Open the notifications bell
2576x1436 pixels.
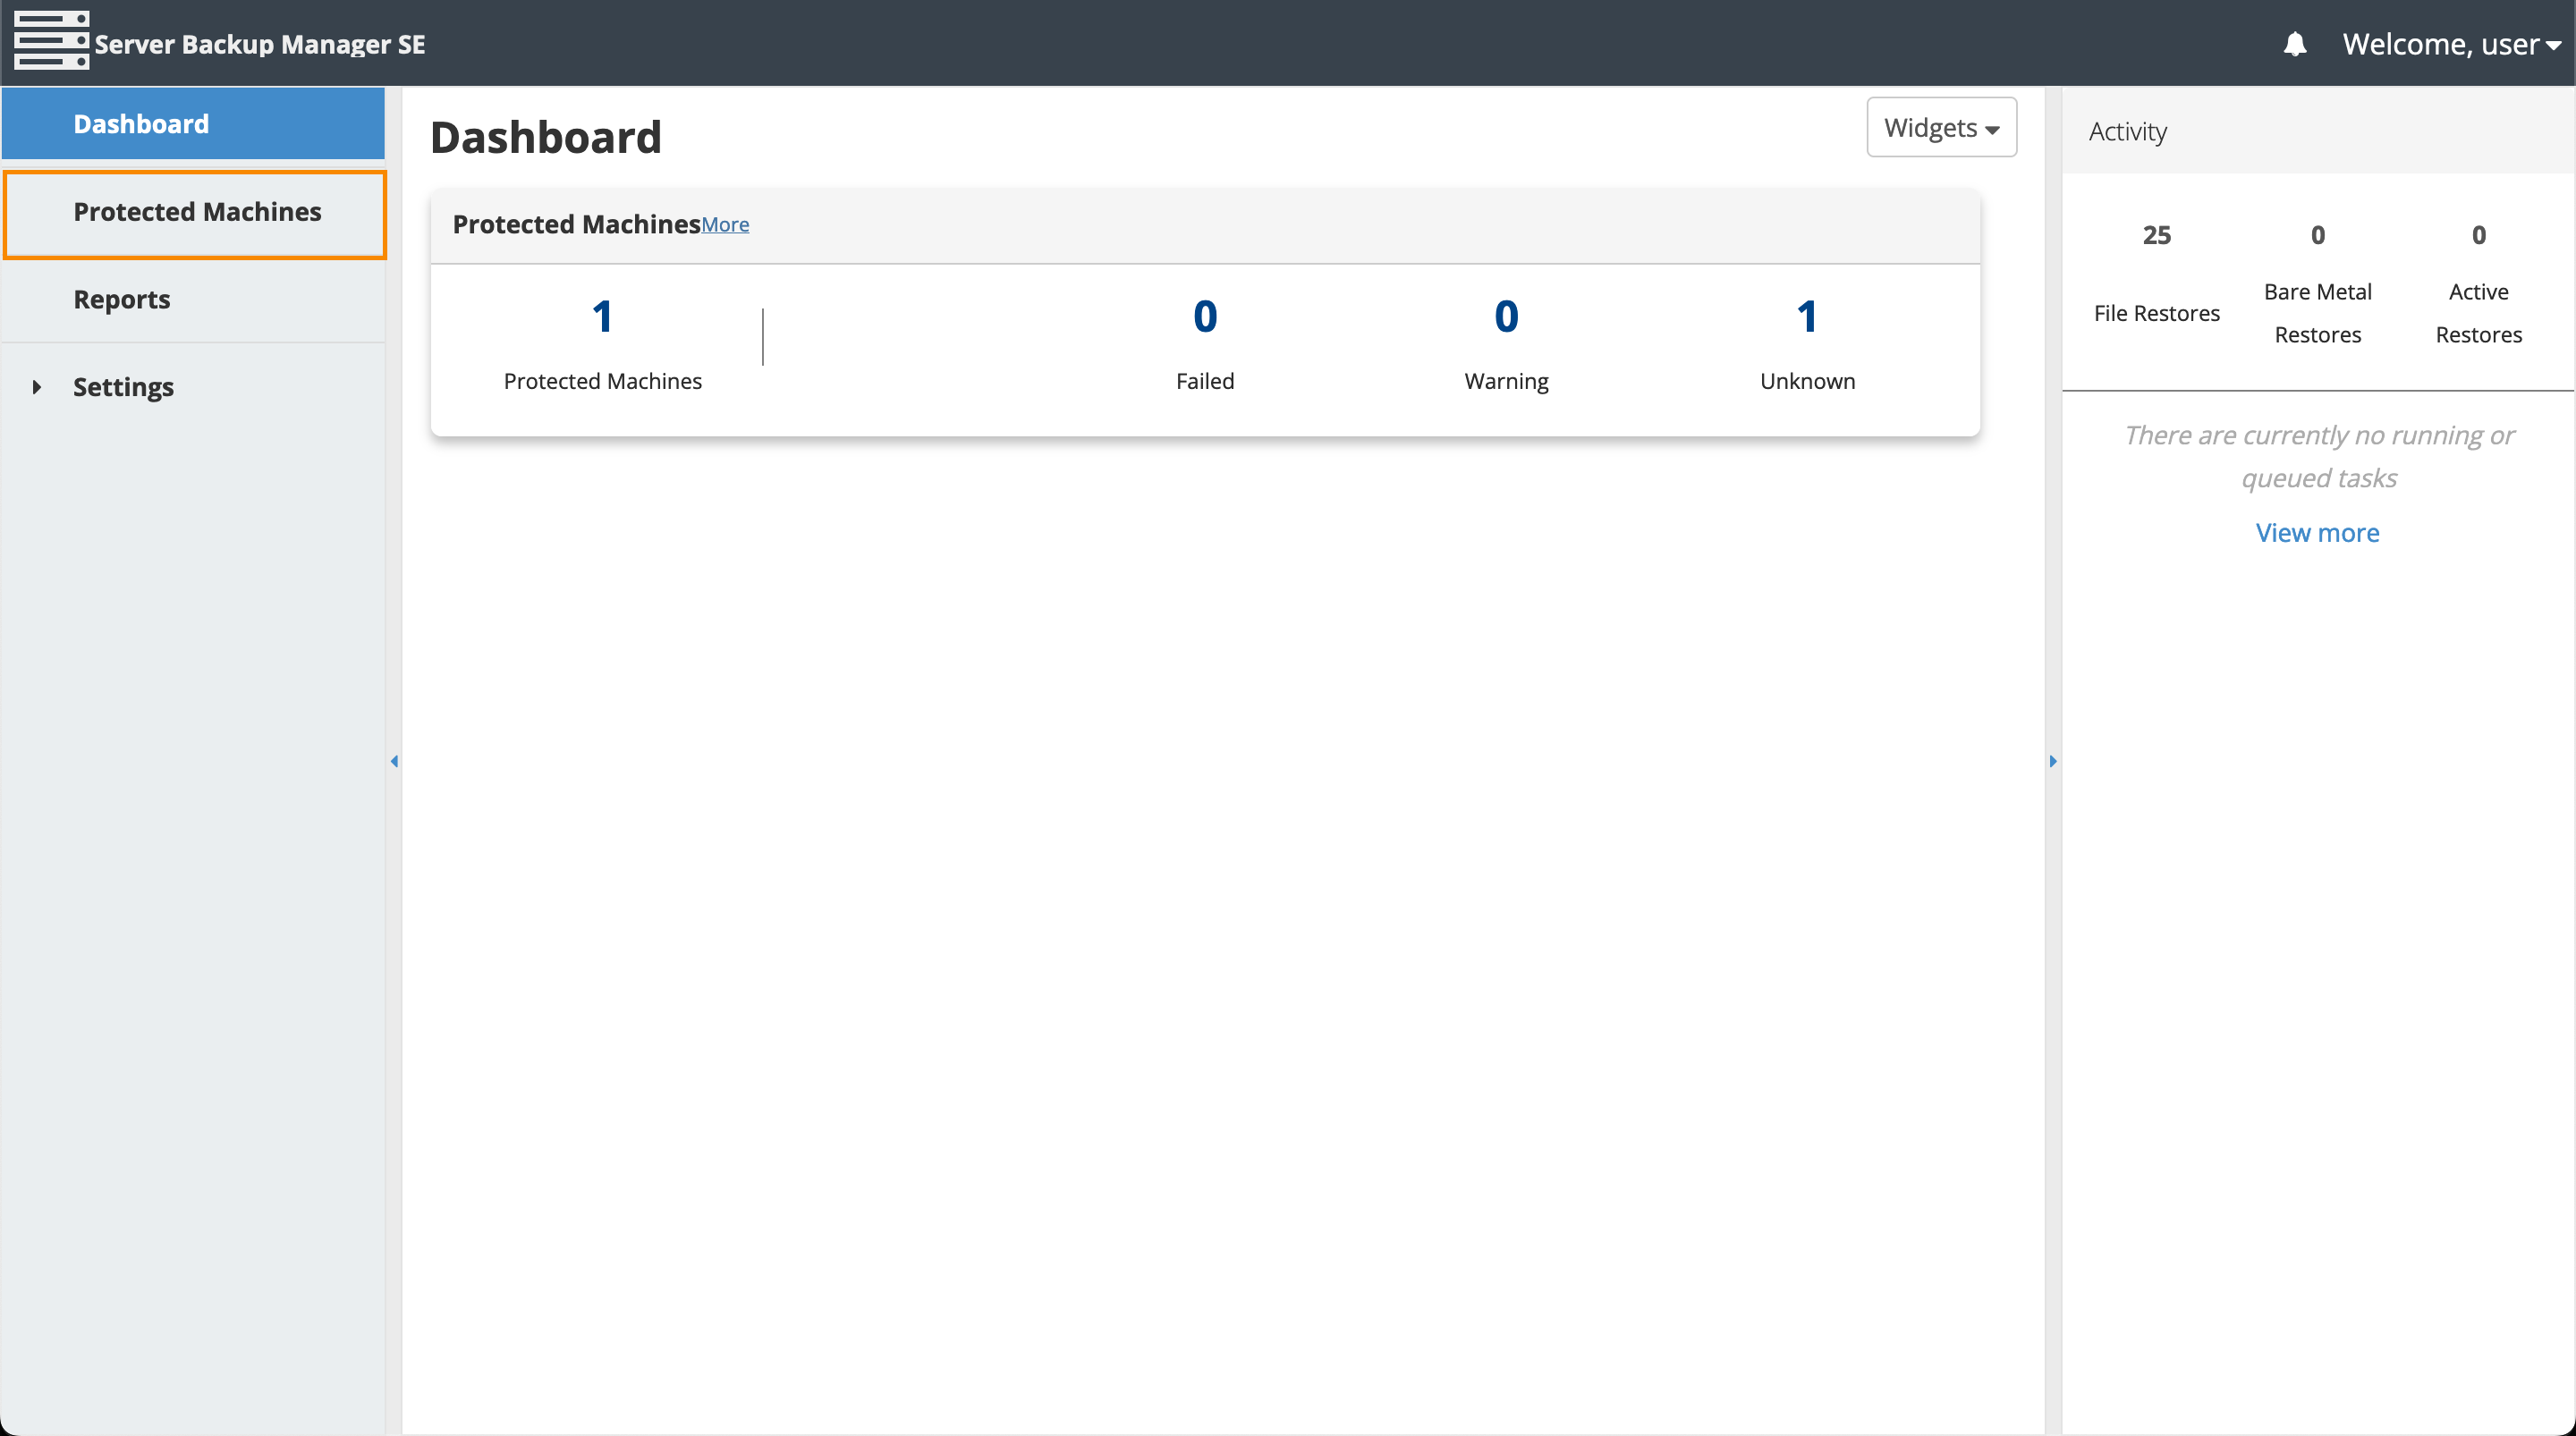pos(2295,44)
